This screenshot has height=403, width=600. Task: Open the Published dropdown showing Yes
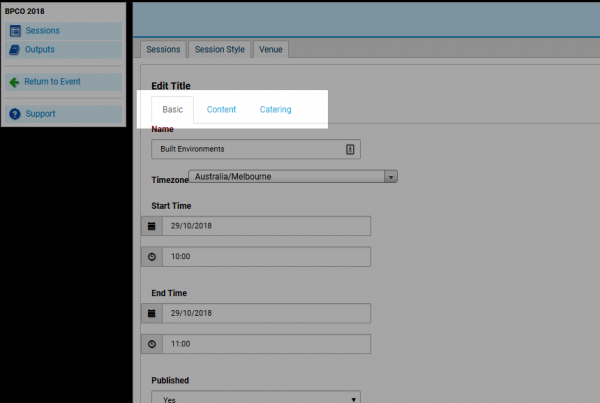pos(256,397)
